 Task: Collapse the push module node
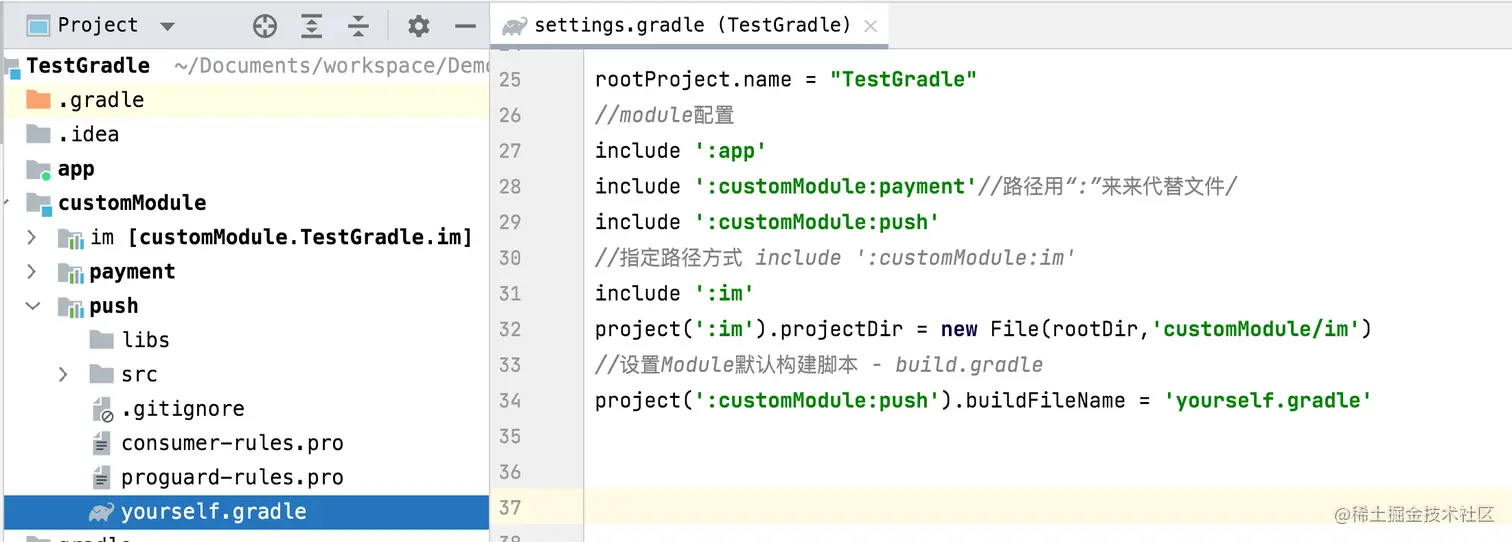pos(32,306)
